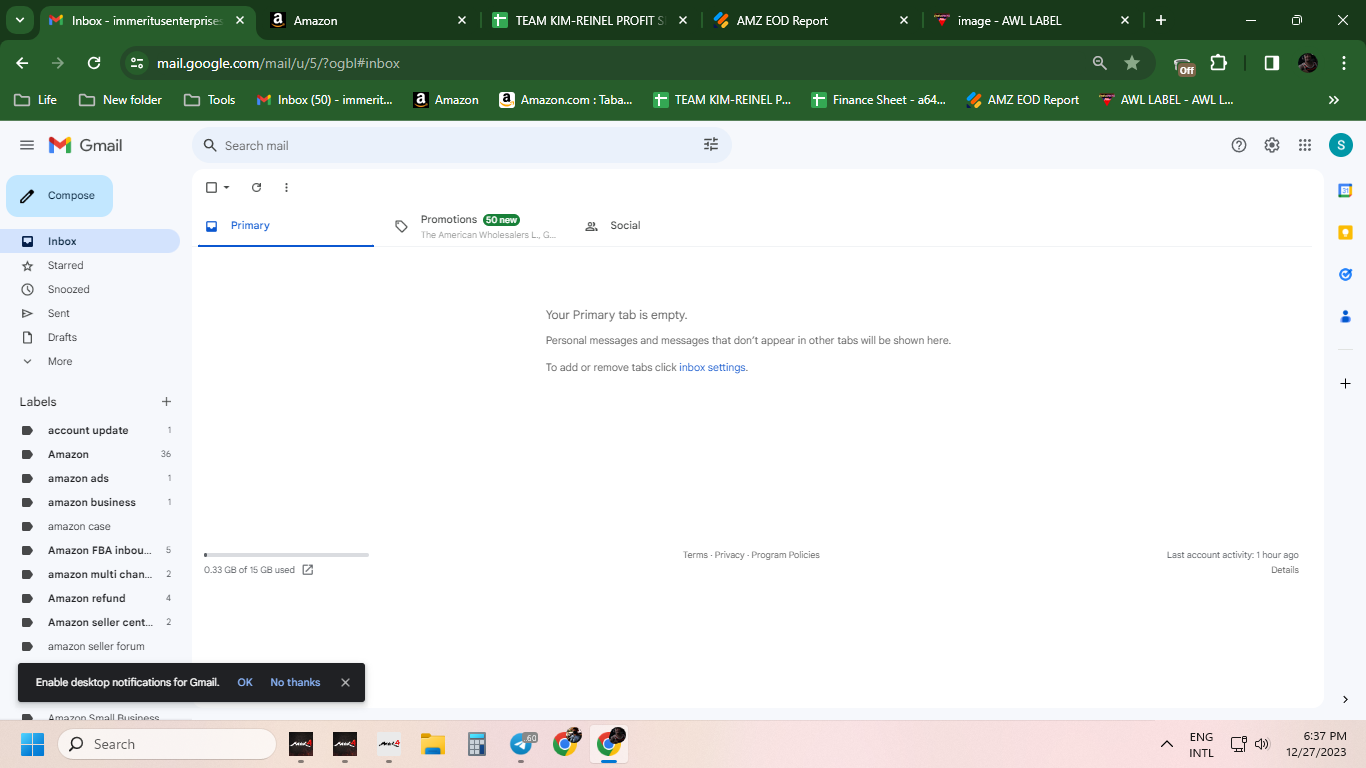Show hidden system tray icons
The height and width of the screenshot is (768, 1366).
[1166, 744]
